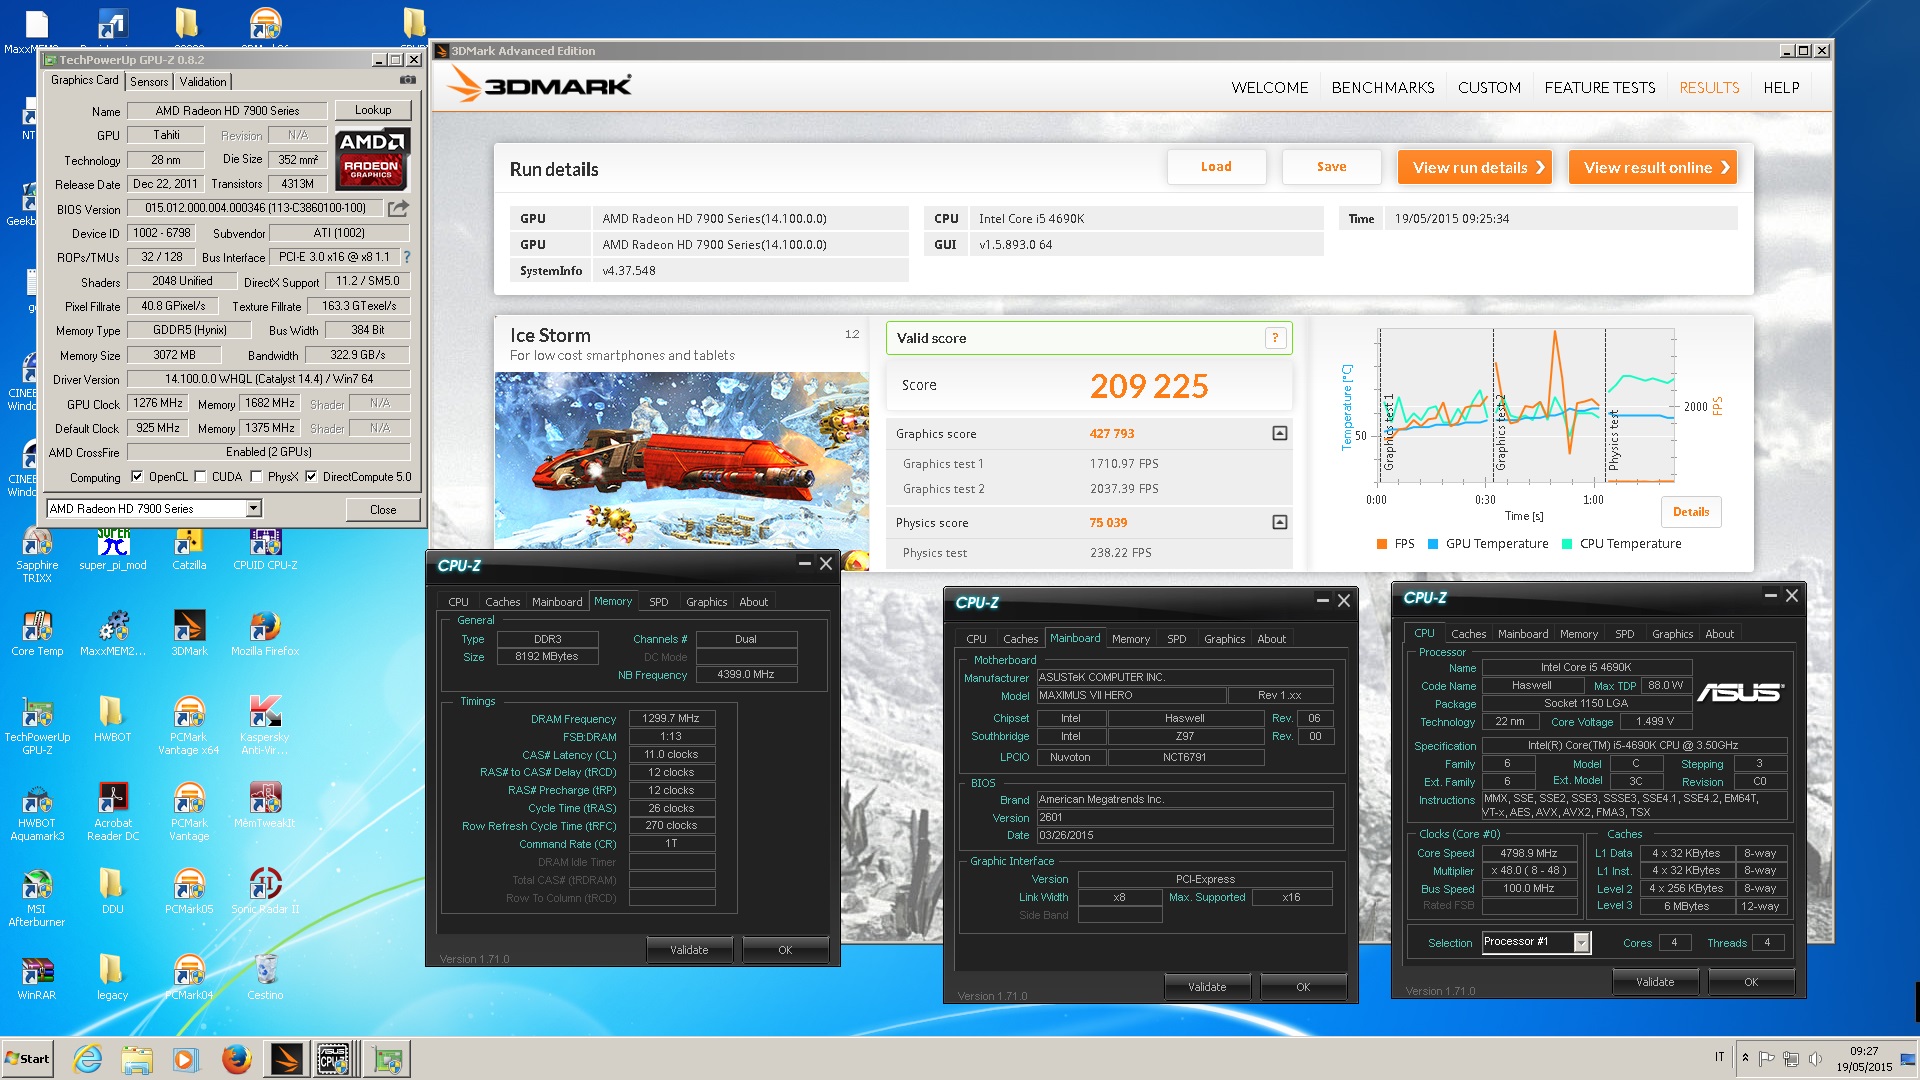Image resolution: width=1920 pixels, height=1080 pixels.
Task: Open HWBOT Aquamark3 desktop icon
Action: tap(37, 812)
